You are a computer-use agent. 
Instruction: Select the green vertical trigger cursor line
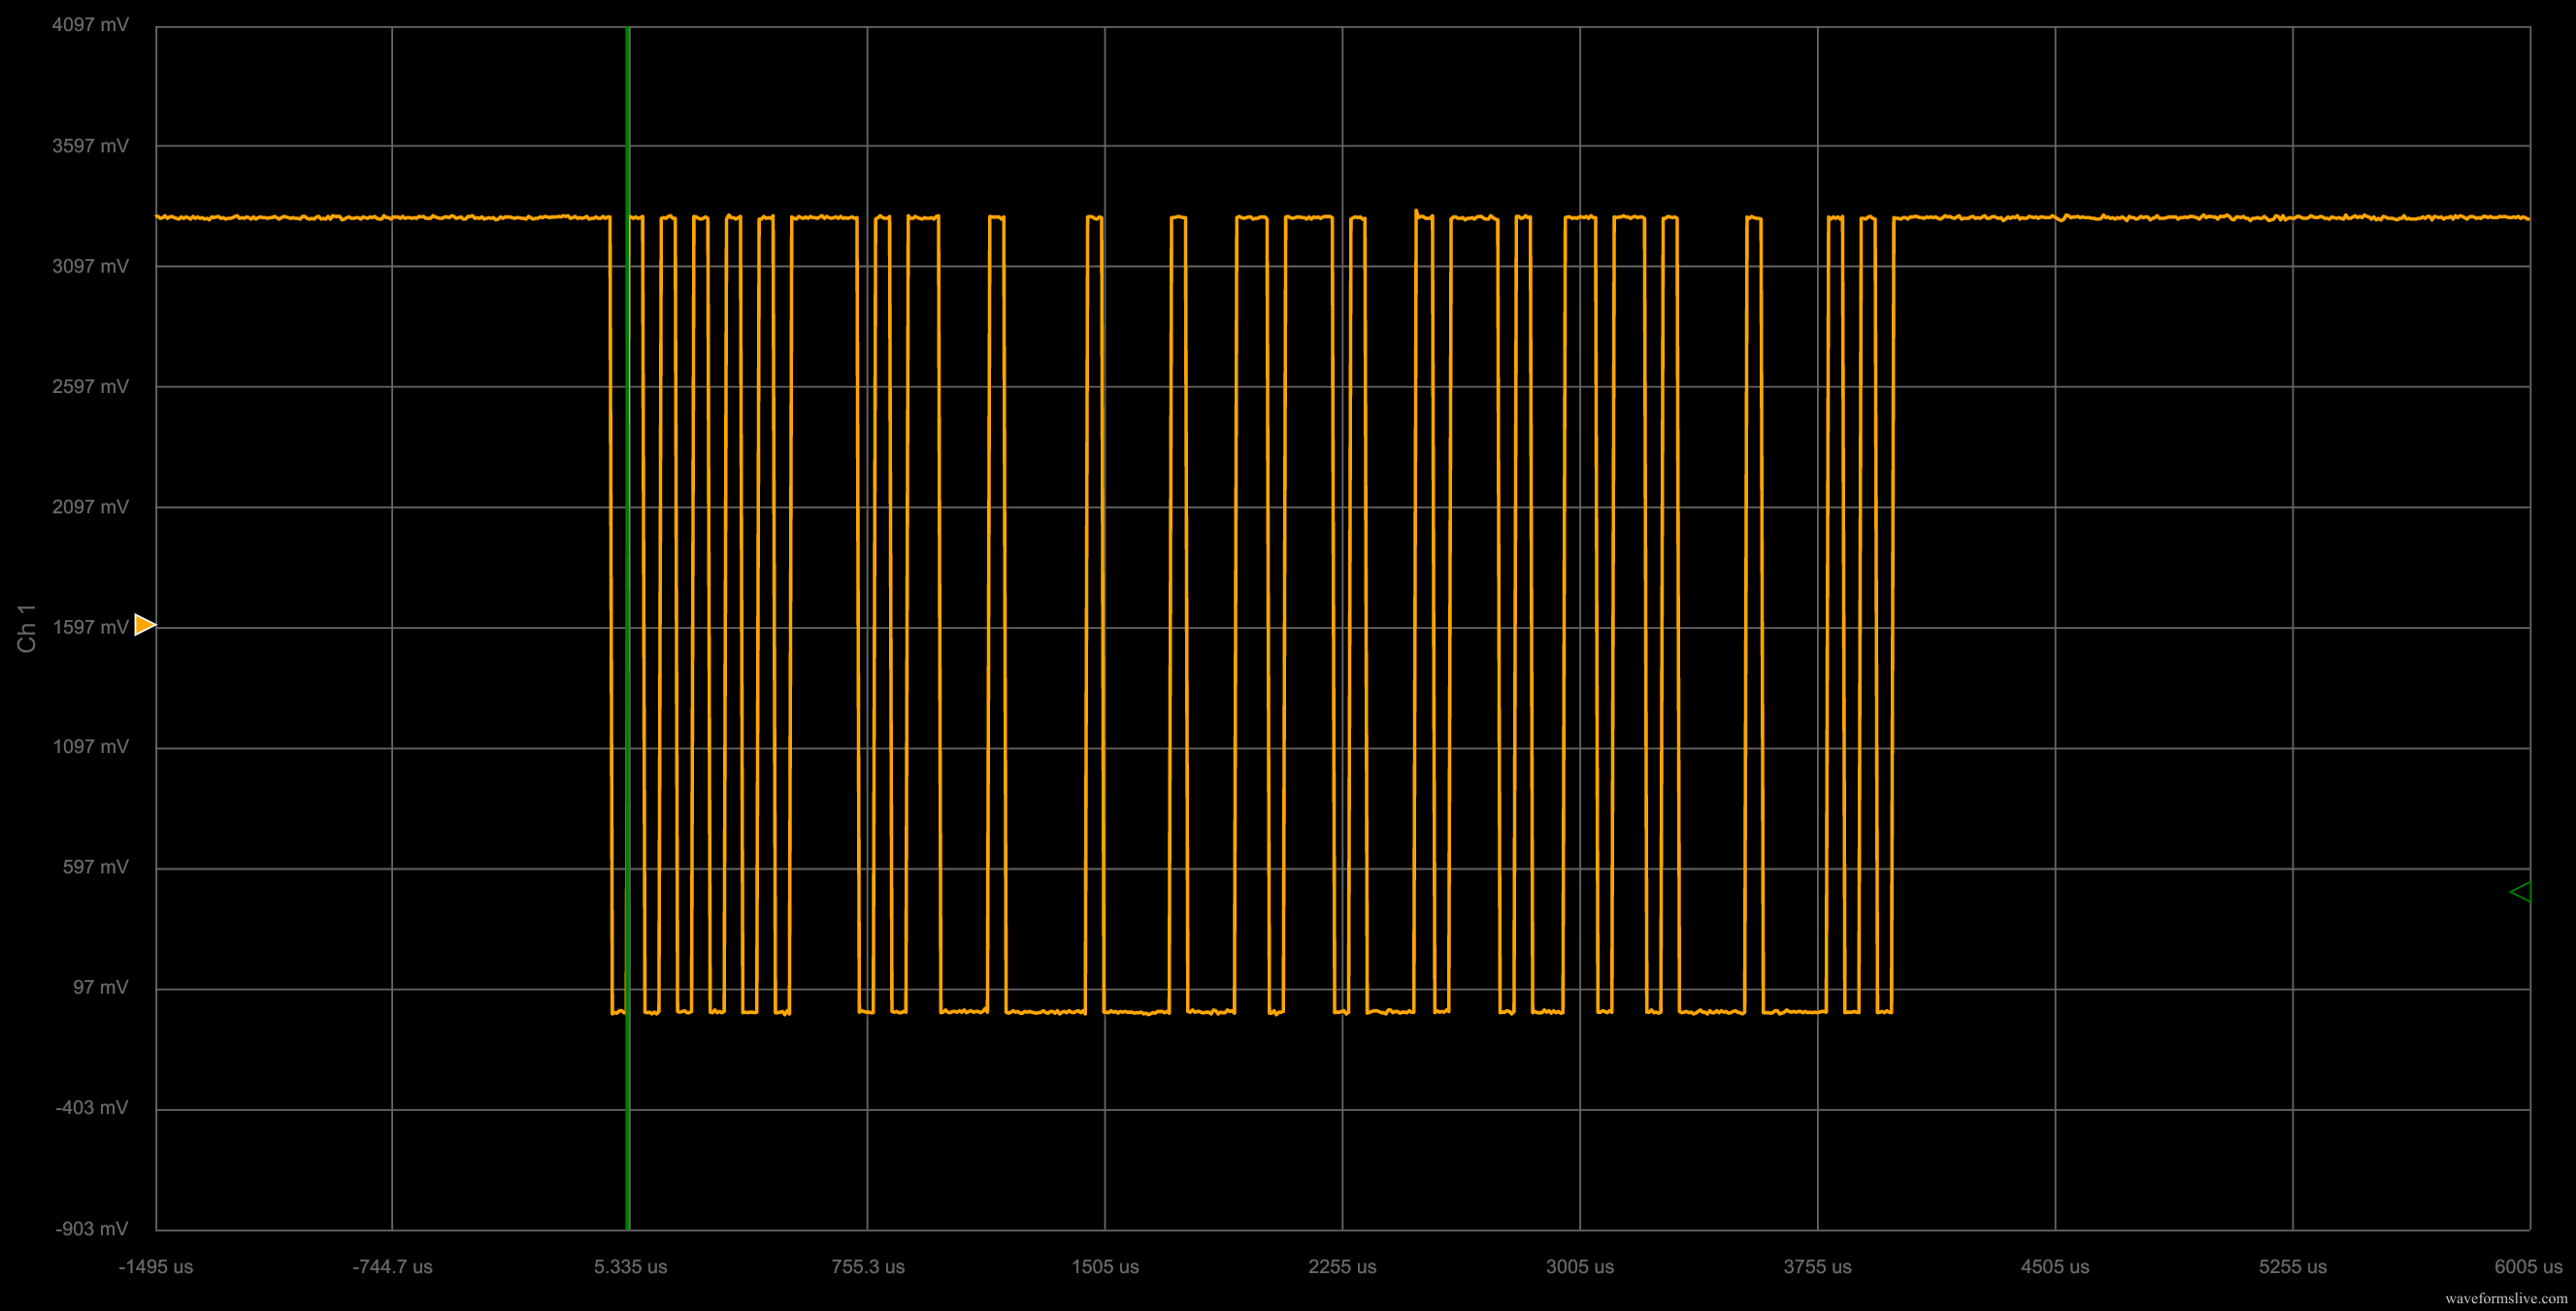point(628,628)
